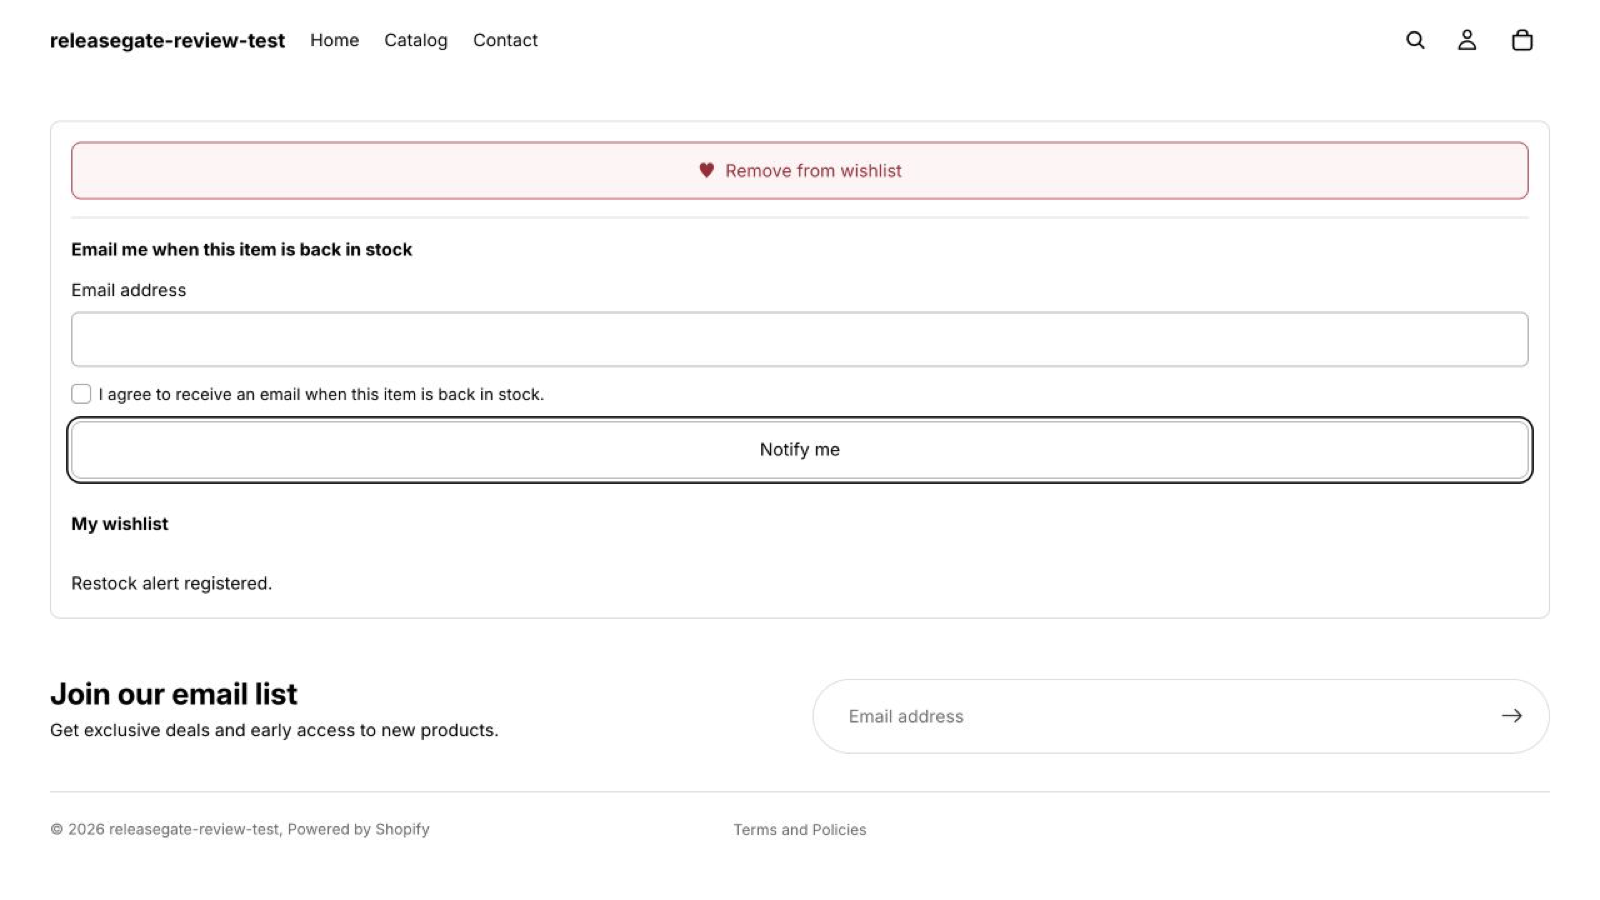1600x900 pixels.
Task: Tick the restock email consent checkbox
Action: point(81,394)
